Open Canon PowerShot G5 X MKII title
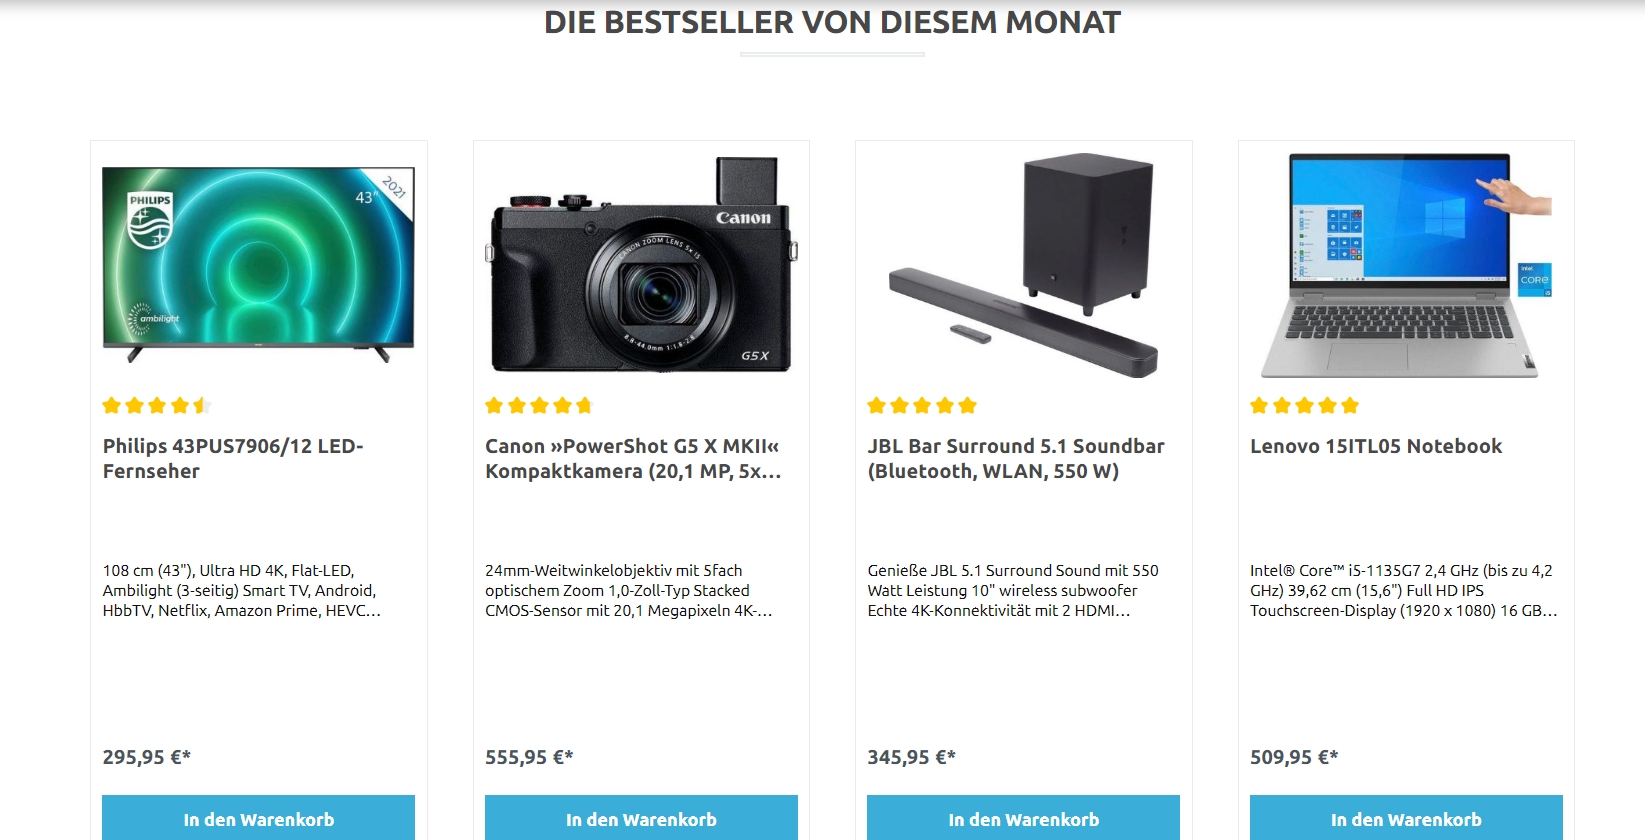 point(633,459)
